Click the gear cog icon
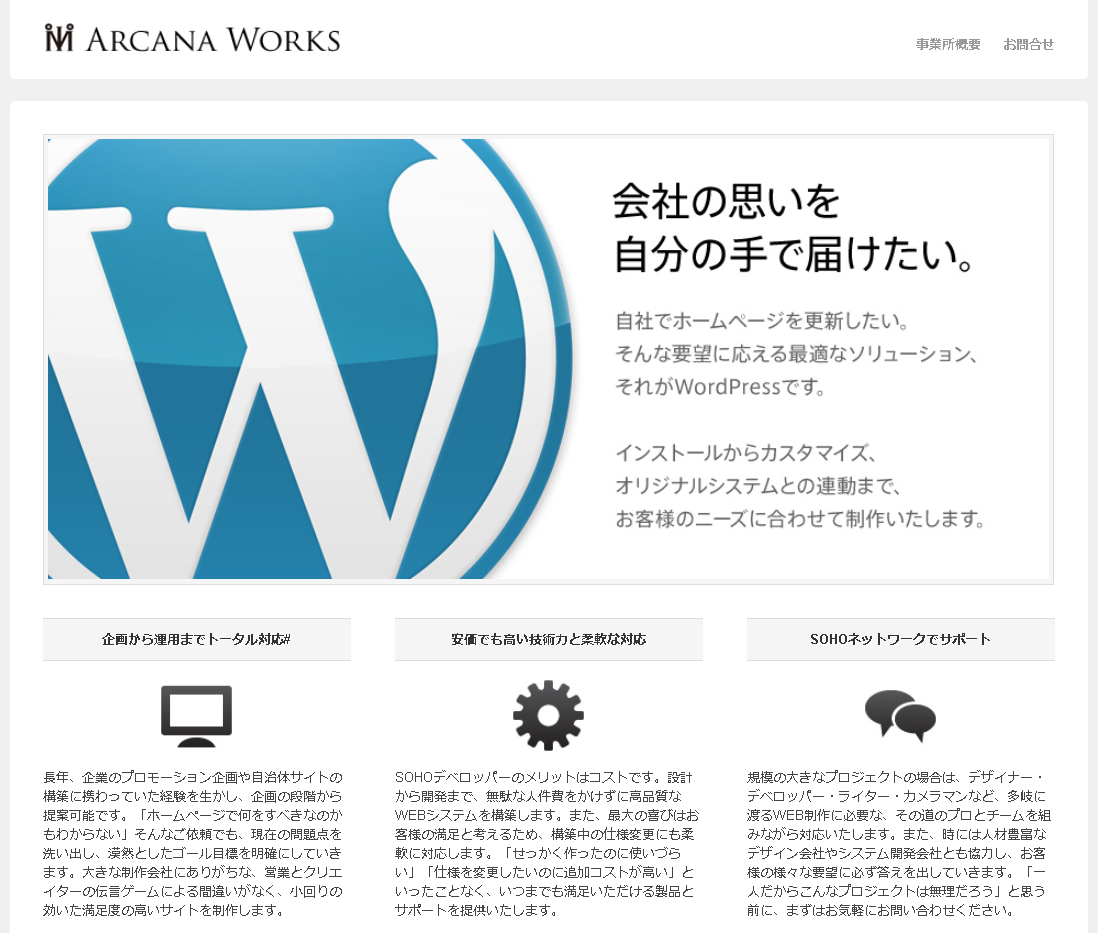The height and width of the screenshot is (933, 1098). click(x=548, y=715)
